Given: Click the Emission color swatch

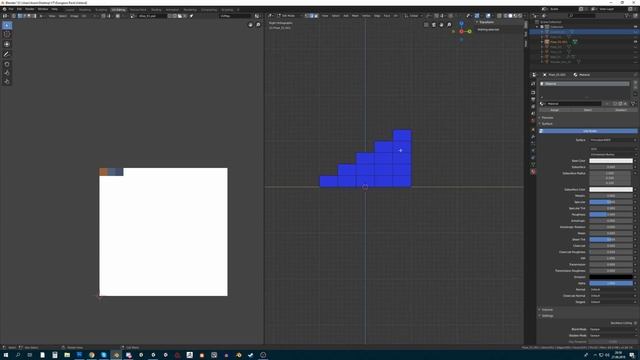Looking at the screenshot, I should tap(611, 277).
